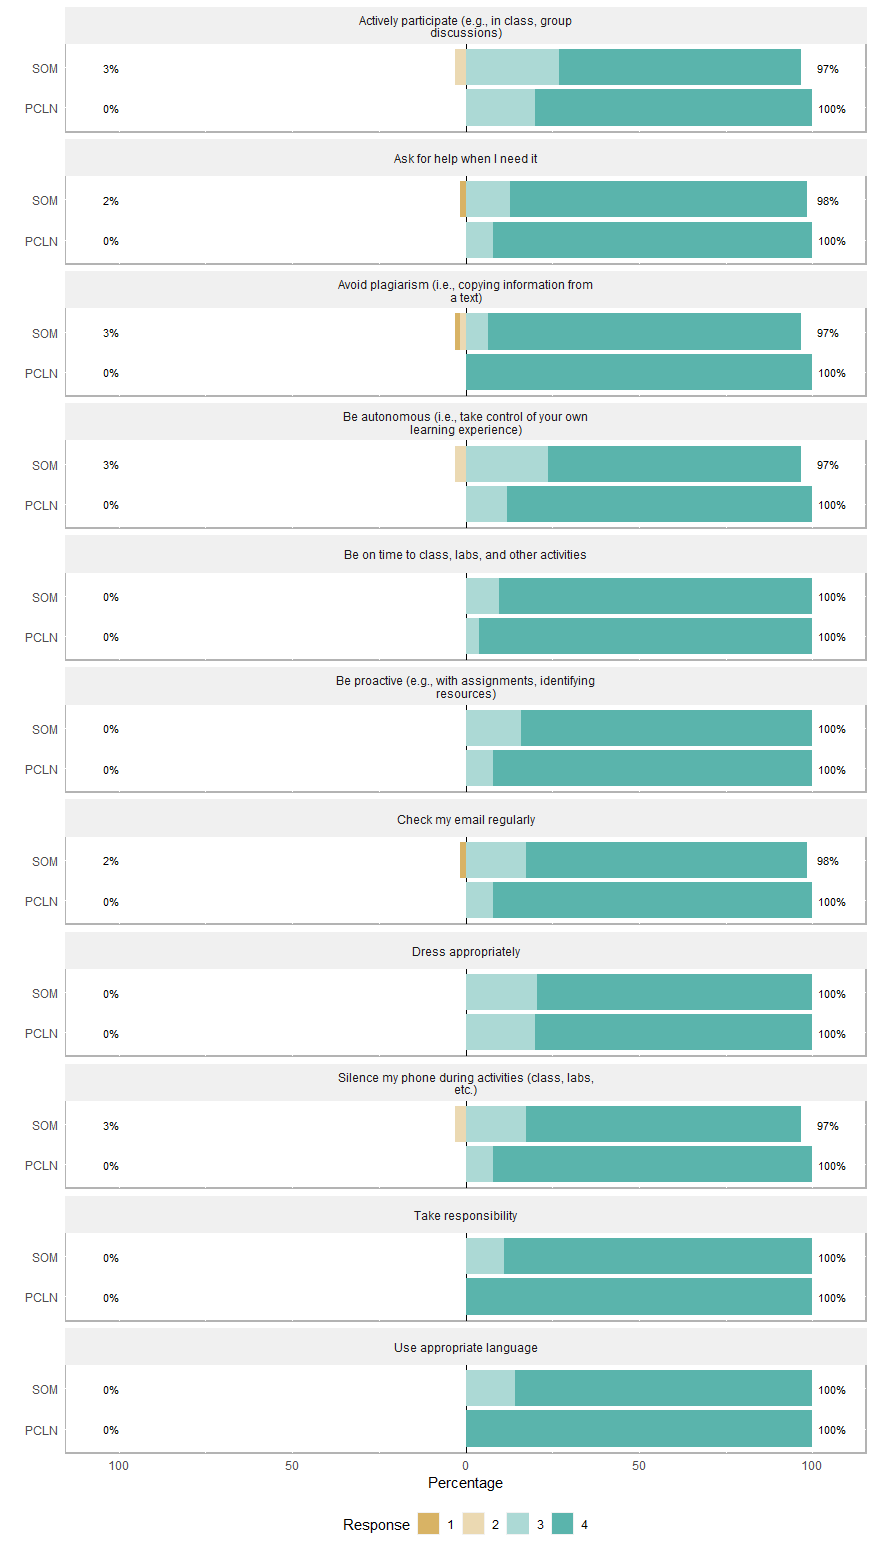
Task: Click SOM's light teal segment in Actively participate
Action: 512,68
